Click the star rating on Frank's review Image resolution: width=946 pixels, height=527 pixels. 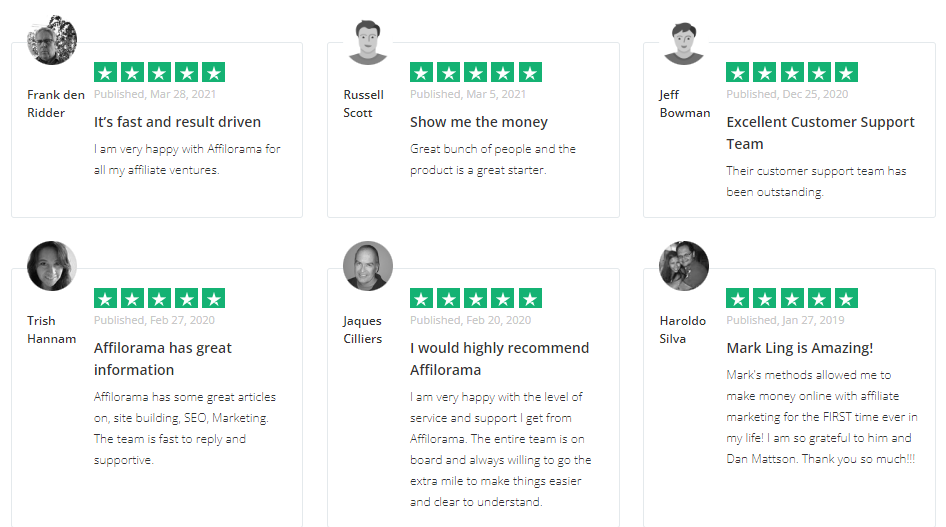click(159, 72)
